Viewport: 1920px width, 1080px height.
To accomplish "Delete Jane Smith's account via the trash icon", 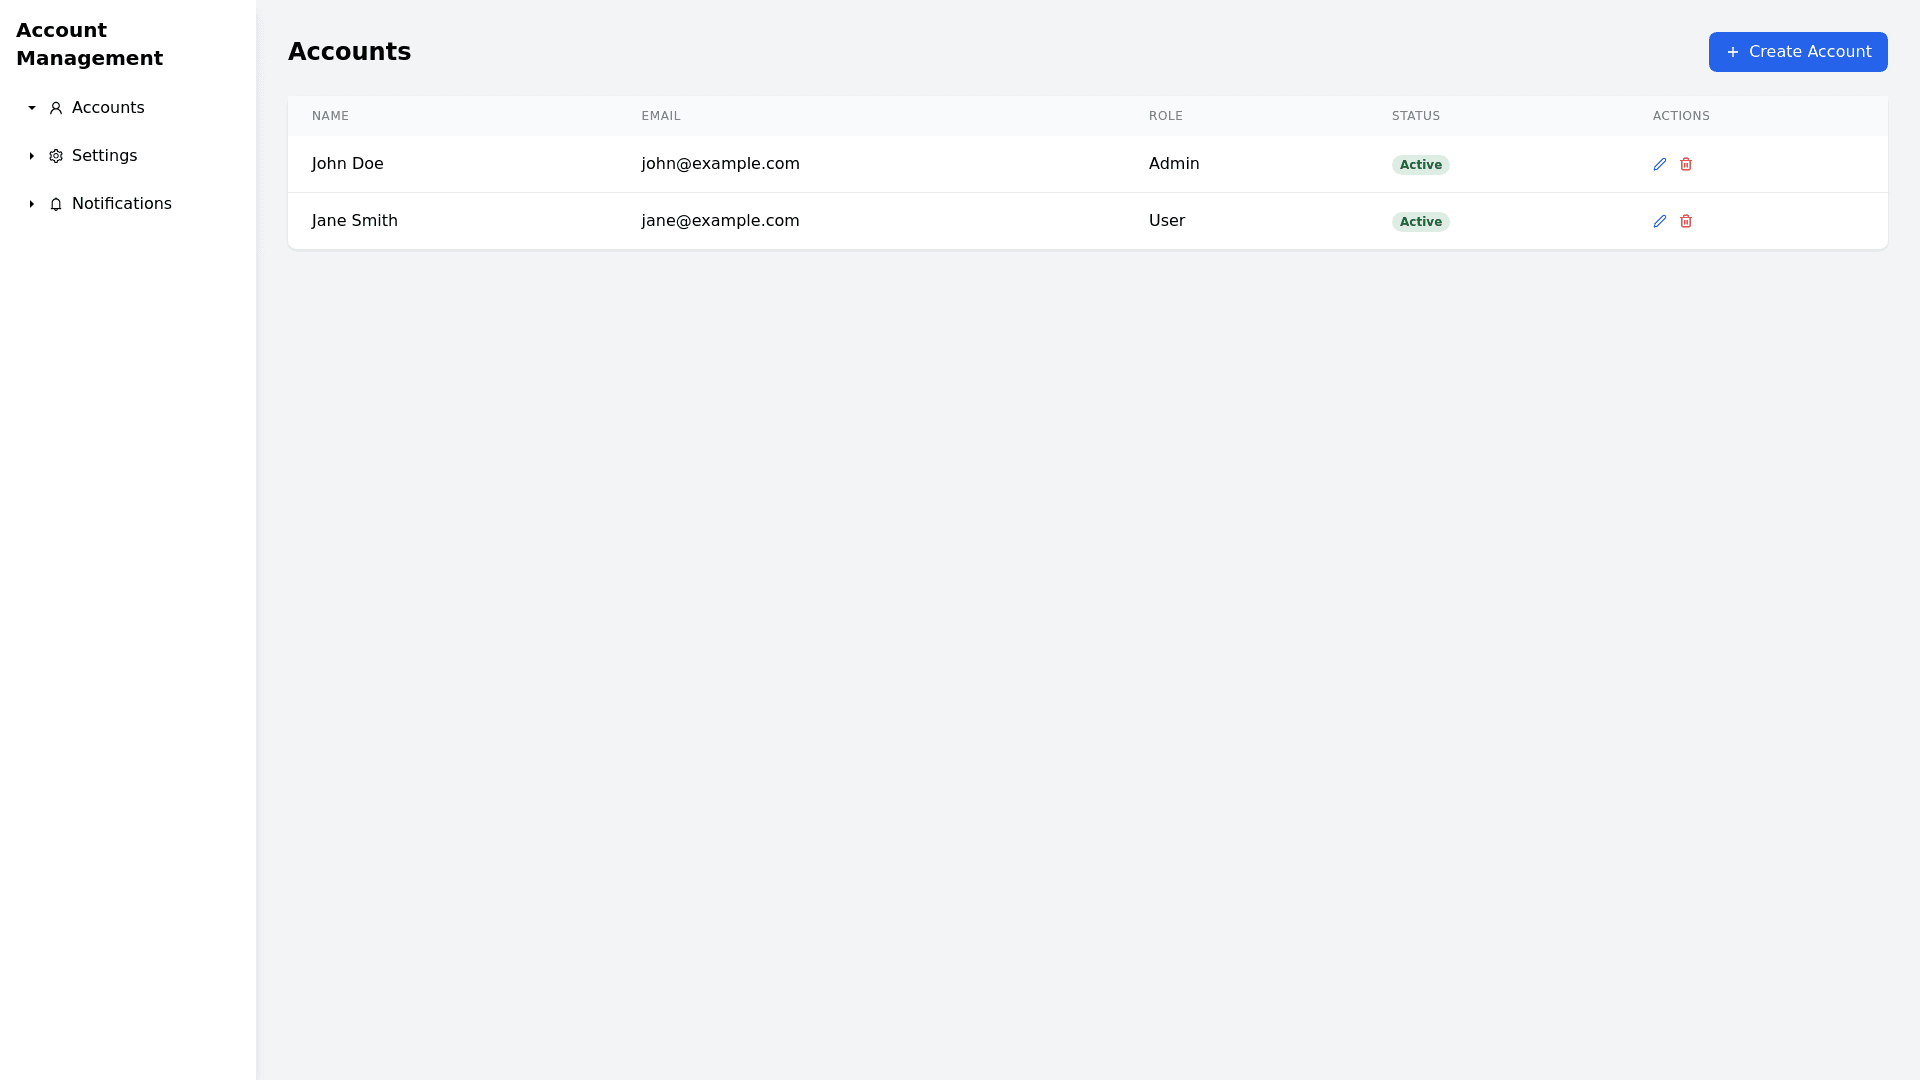I will tap(1686, 221).
